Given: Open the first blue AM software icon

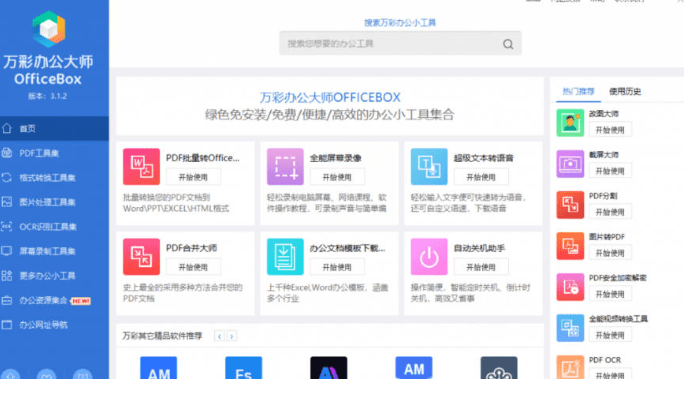Looking at the screenshot, I should point(159,368).
